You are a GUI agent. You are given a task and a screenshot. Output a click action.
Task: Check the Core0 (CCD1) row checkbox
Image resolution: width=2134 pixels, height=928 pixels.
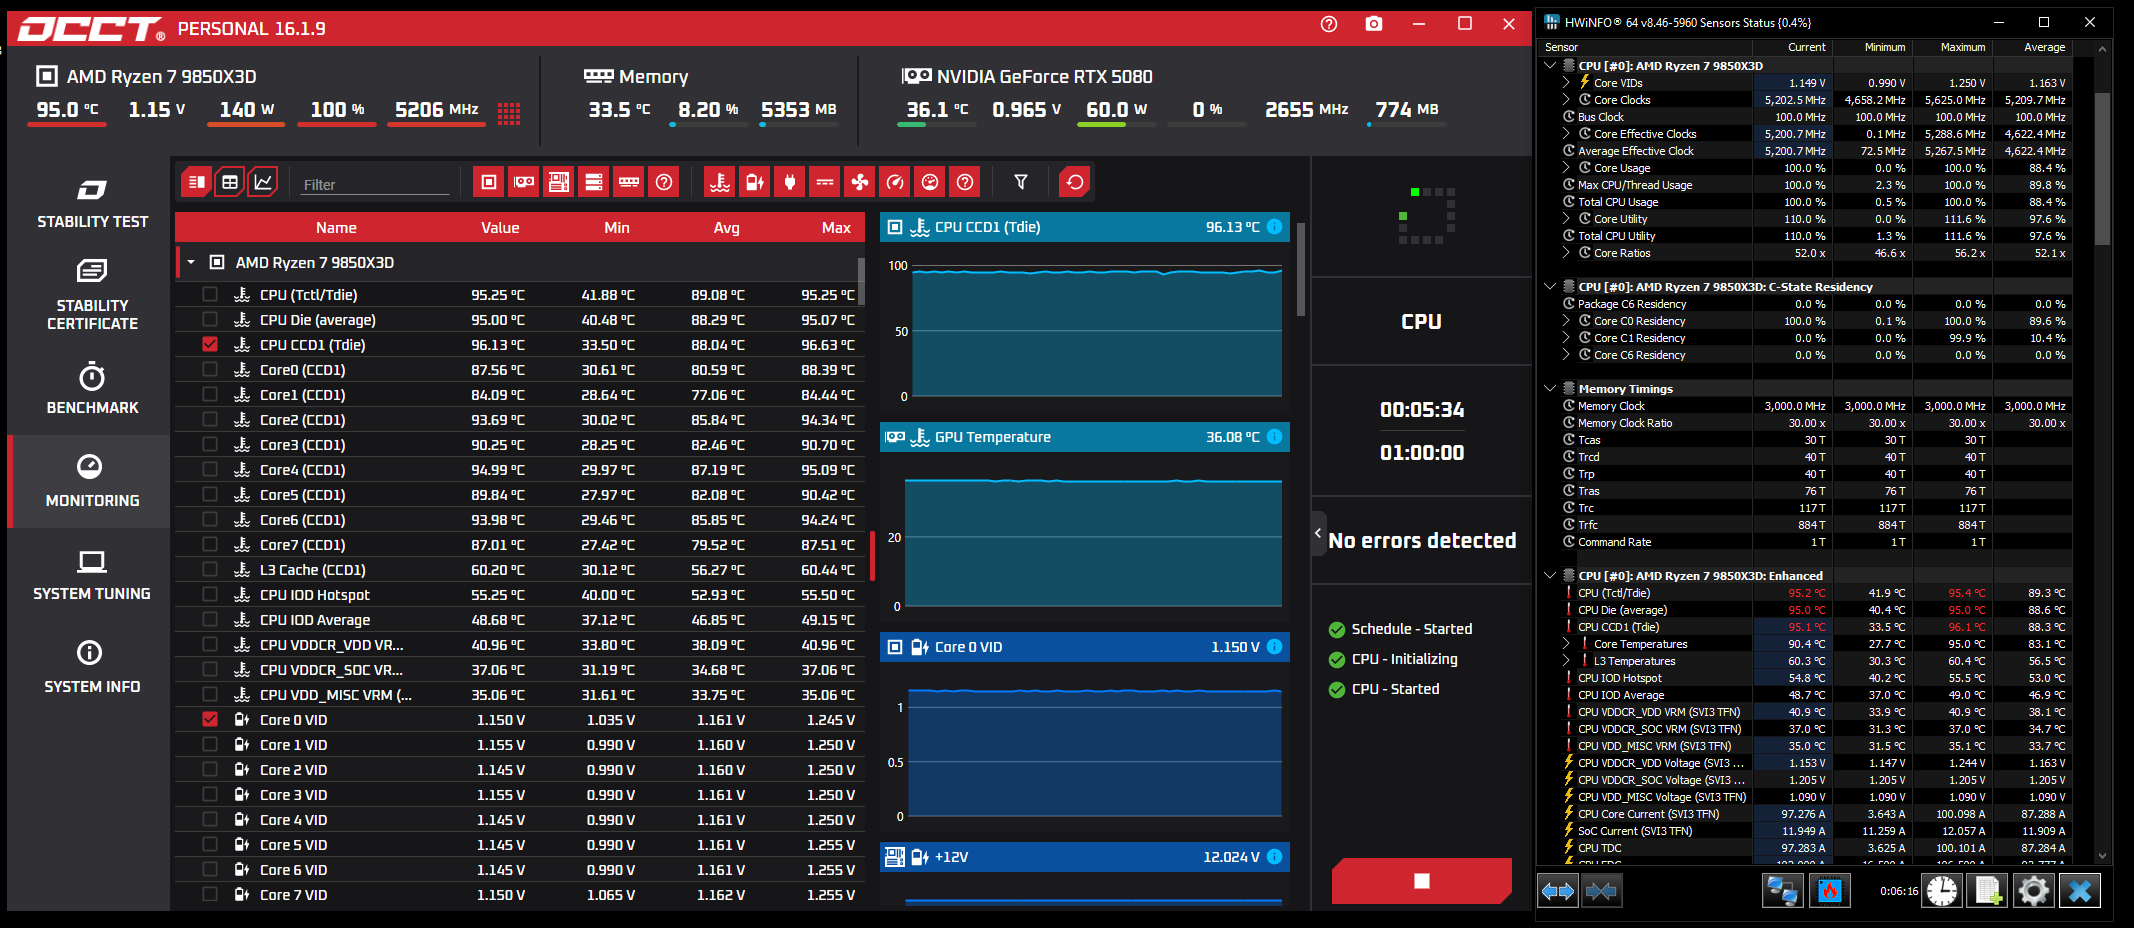pyautogui.click(x=210, y=370)
